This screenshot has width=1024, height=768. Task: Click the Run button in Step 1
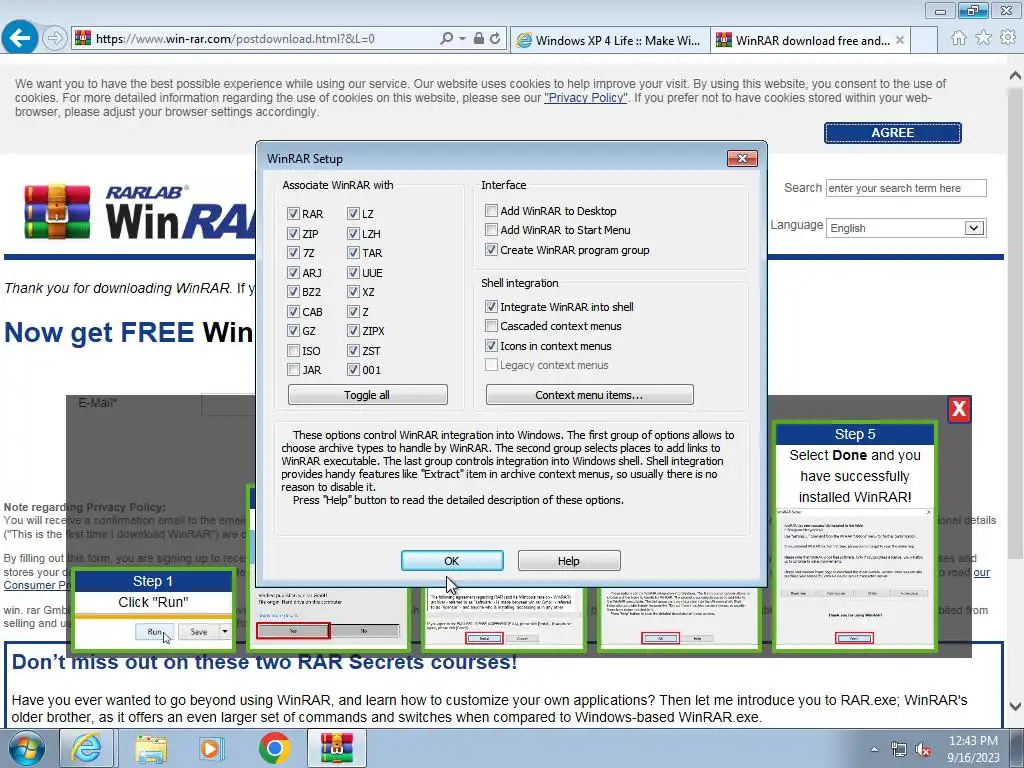(x=155, y=632)
